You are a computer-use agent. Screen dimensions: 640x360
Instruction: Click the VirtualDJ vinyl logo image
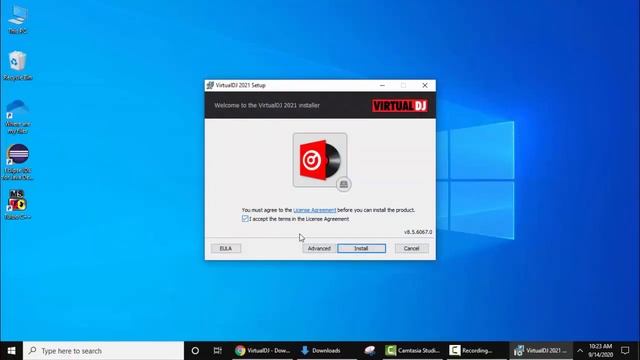[320, 160]
